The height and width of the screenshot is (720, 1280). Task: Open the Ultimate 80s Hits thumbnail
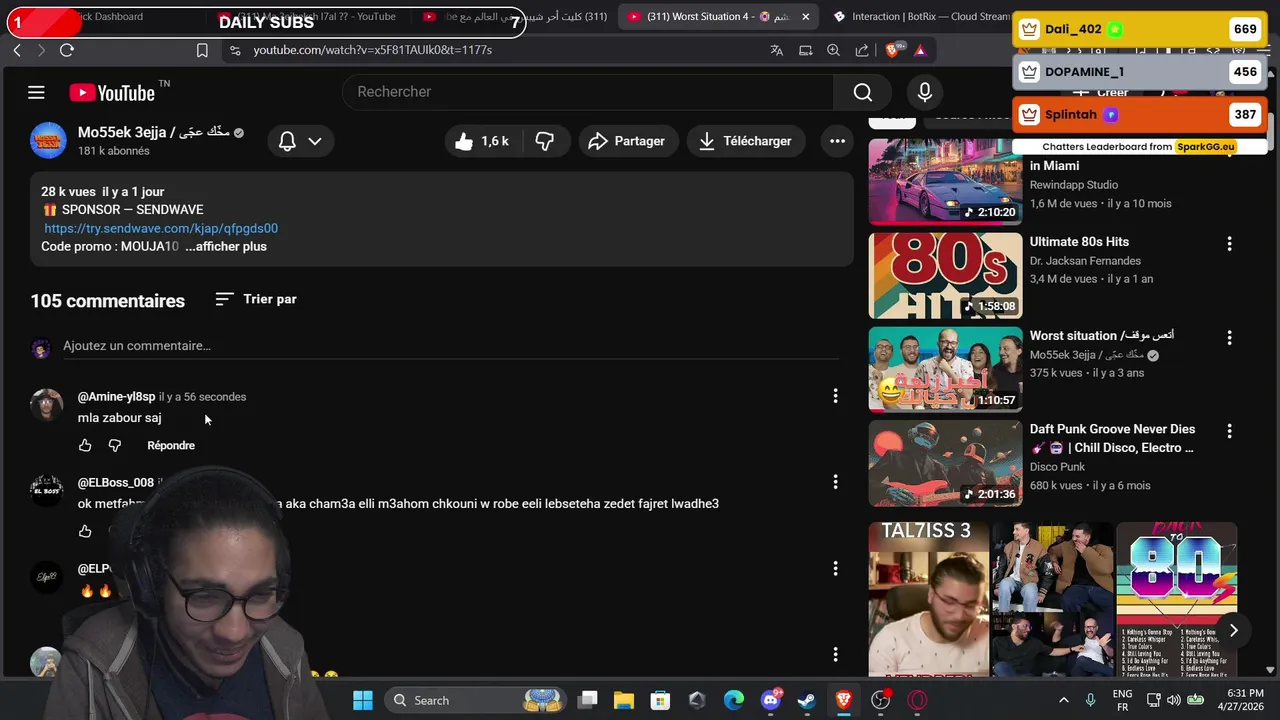945,275
